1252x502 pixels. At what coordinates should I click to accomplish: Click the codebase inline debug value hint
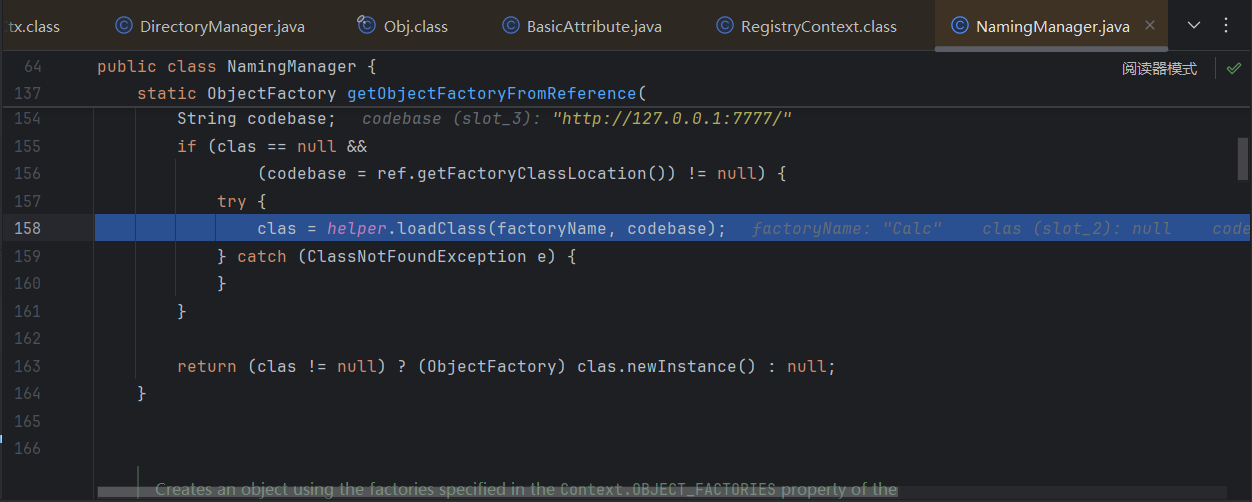(577, 119)
